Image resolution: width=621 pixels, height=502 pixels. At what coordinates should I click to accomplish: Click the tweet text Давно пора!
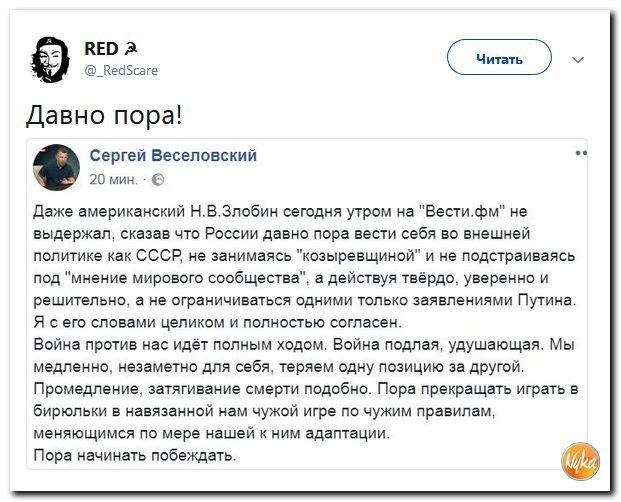tap(105, 115)
